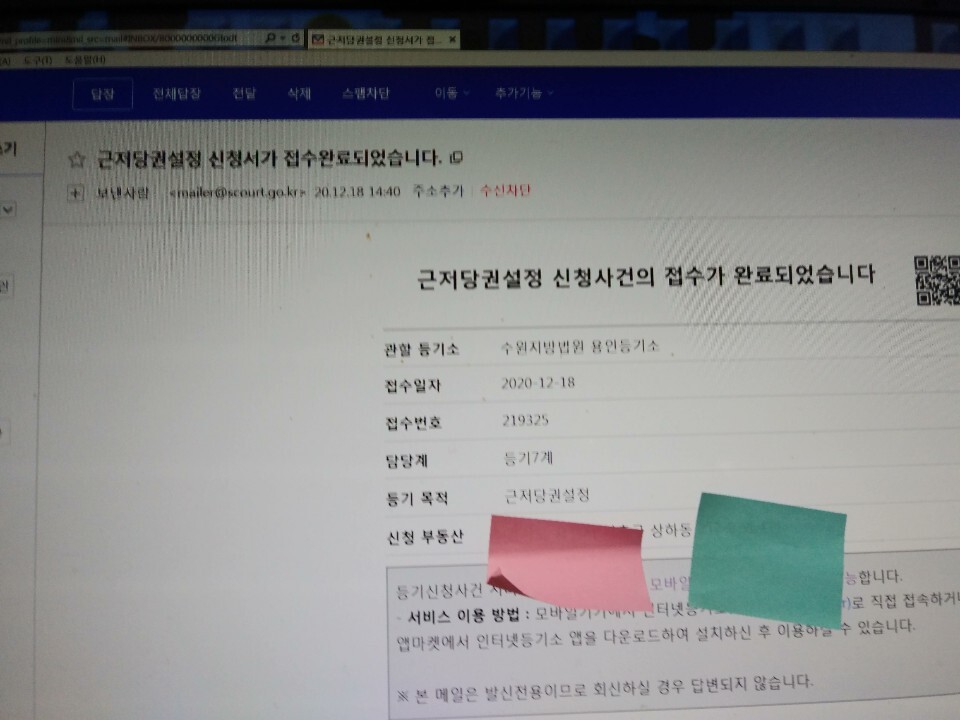This screenshot has width=960, height=720.
Task: Select 전체답장 reply-all option
Action: pyautogui.click(x=176, y=94)
